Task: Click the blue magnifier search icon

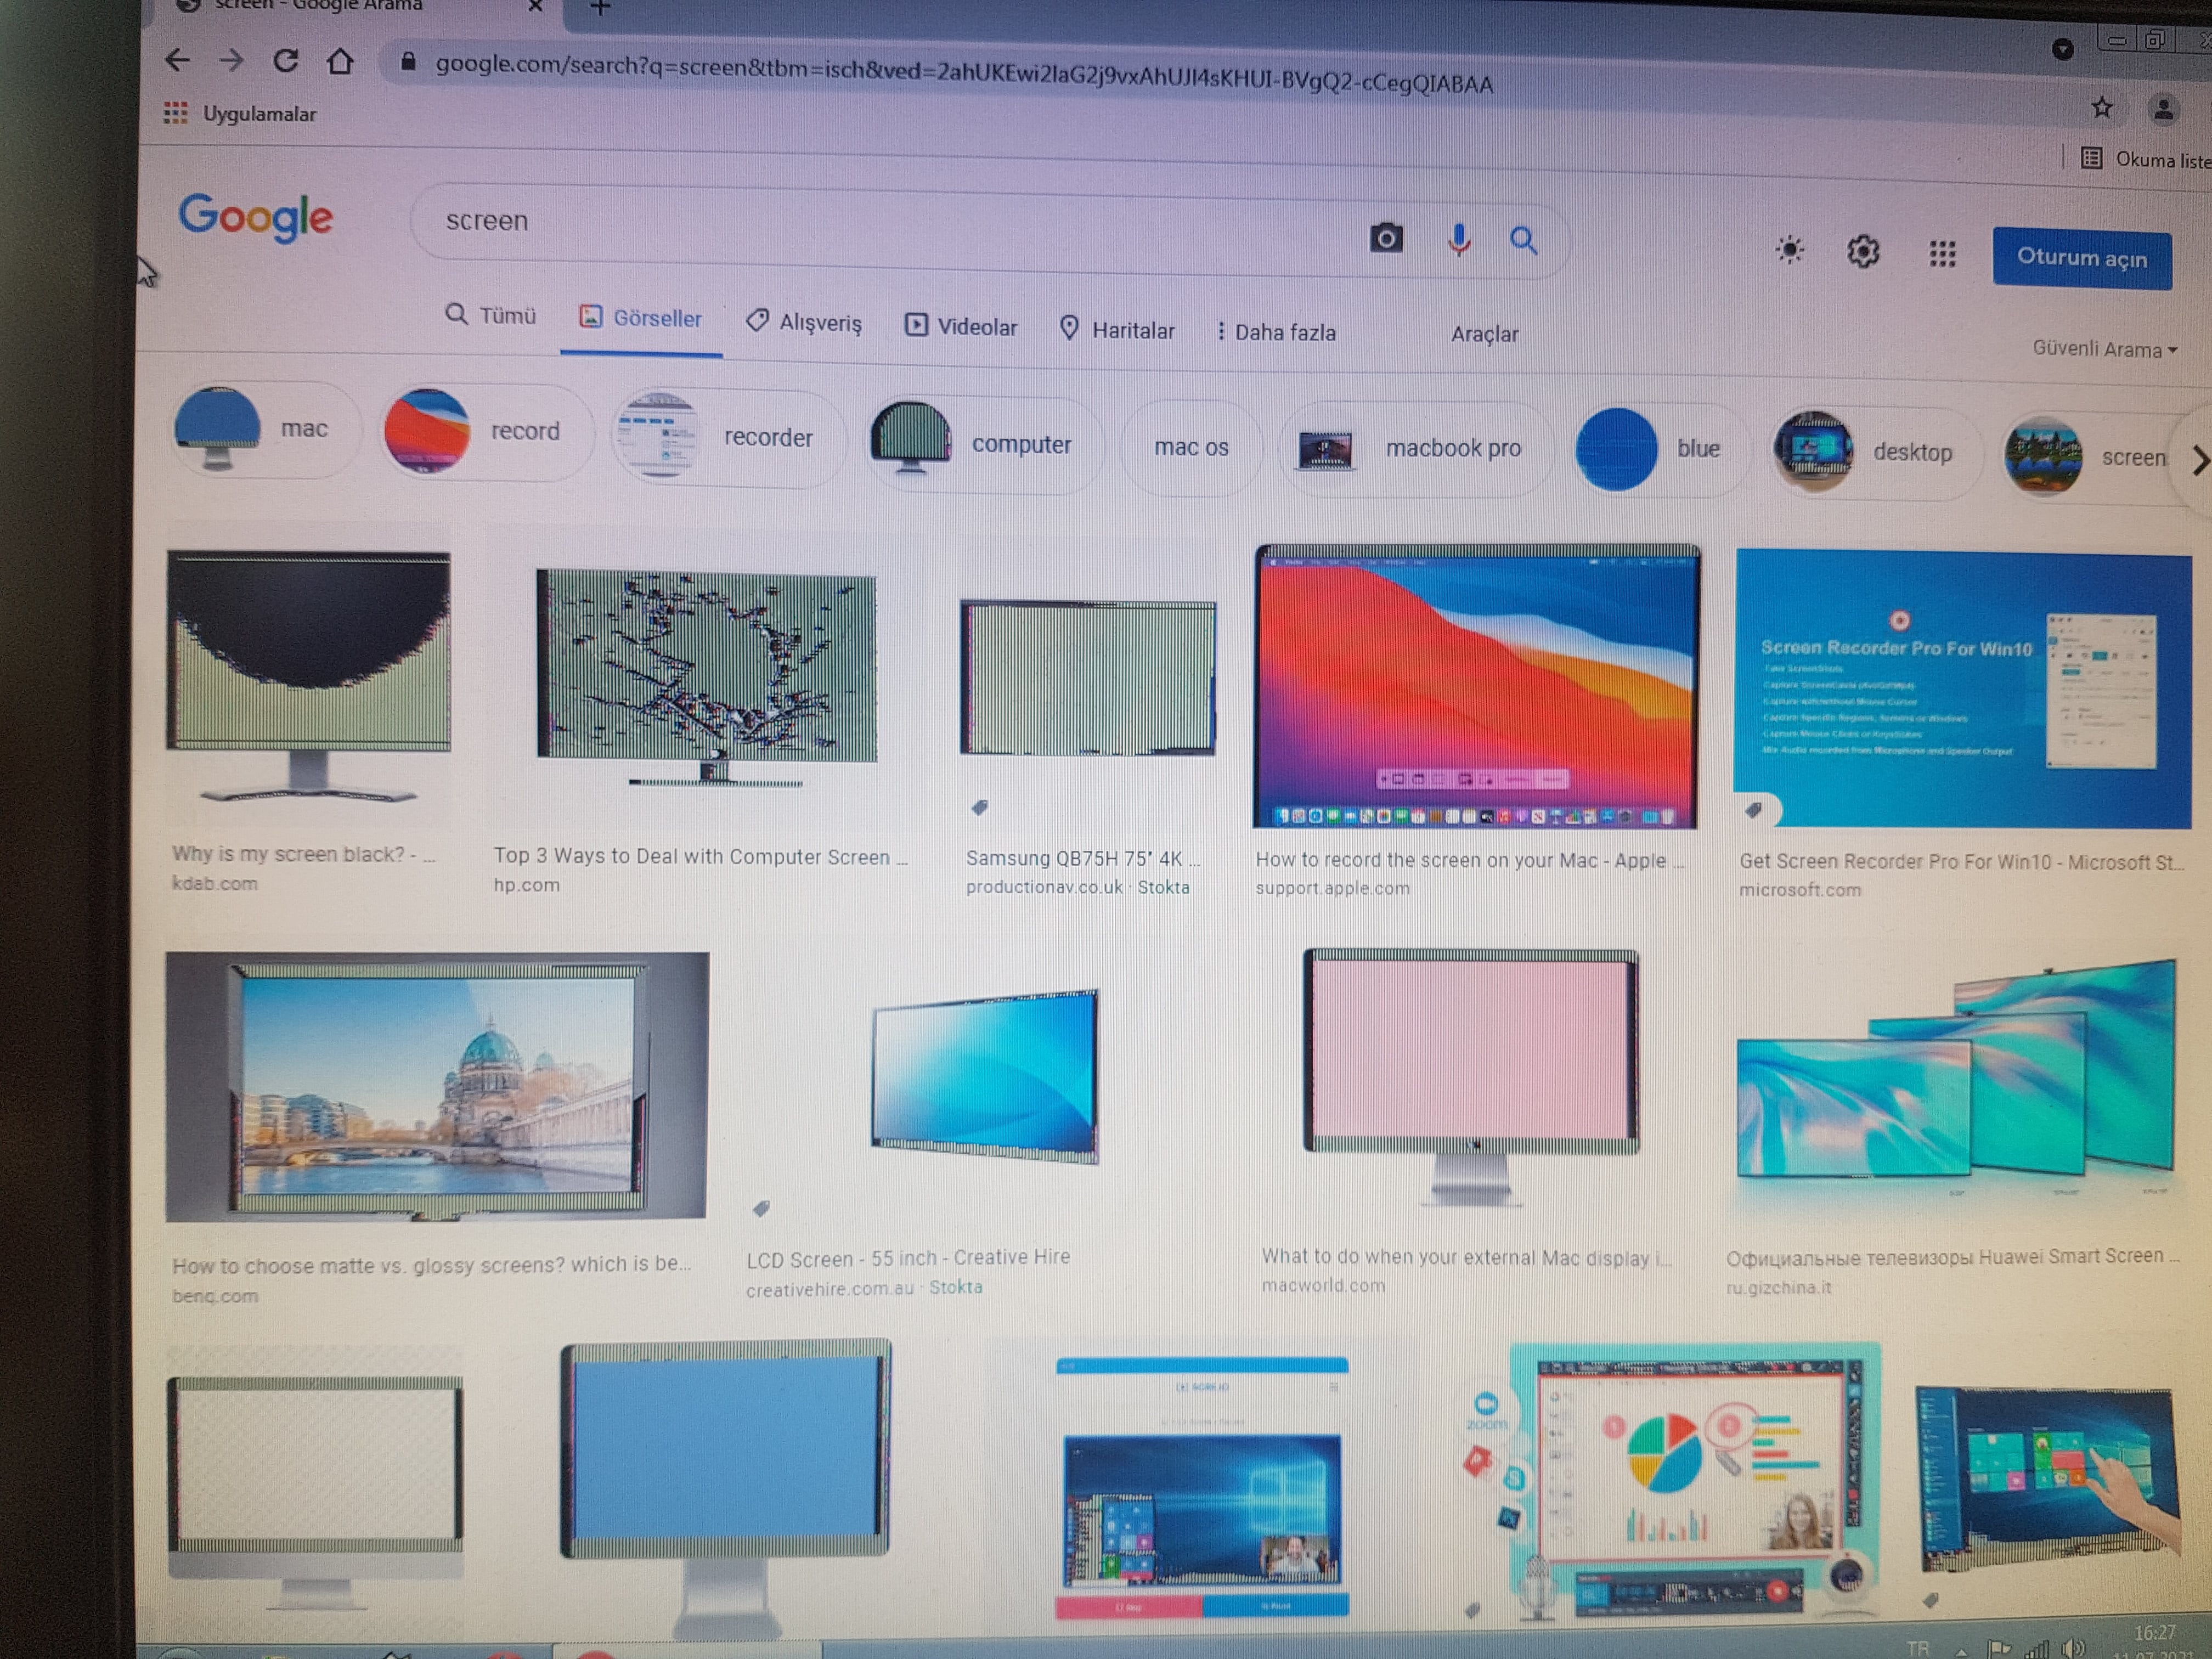Action: [x=1523, y=241]
